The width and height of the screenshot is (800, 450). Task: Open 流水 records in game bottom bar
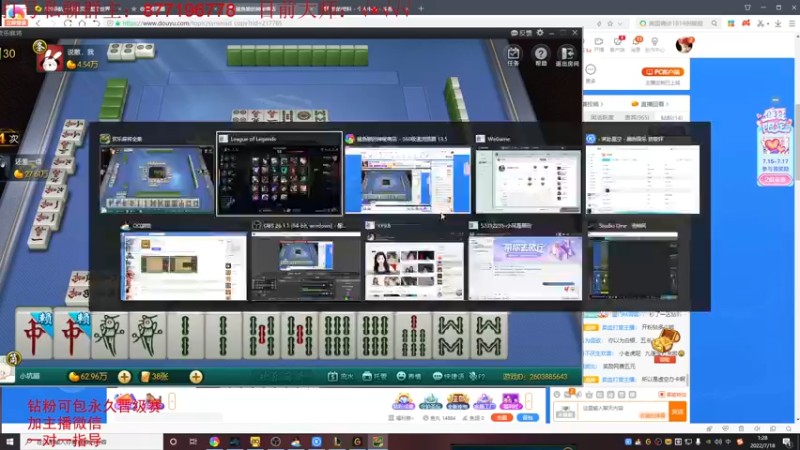[x=340, y=377]
